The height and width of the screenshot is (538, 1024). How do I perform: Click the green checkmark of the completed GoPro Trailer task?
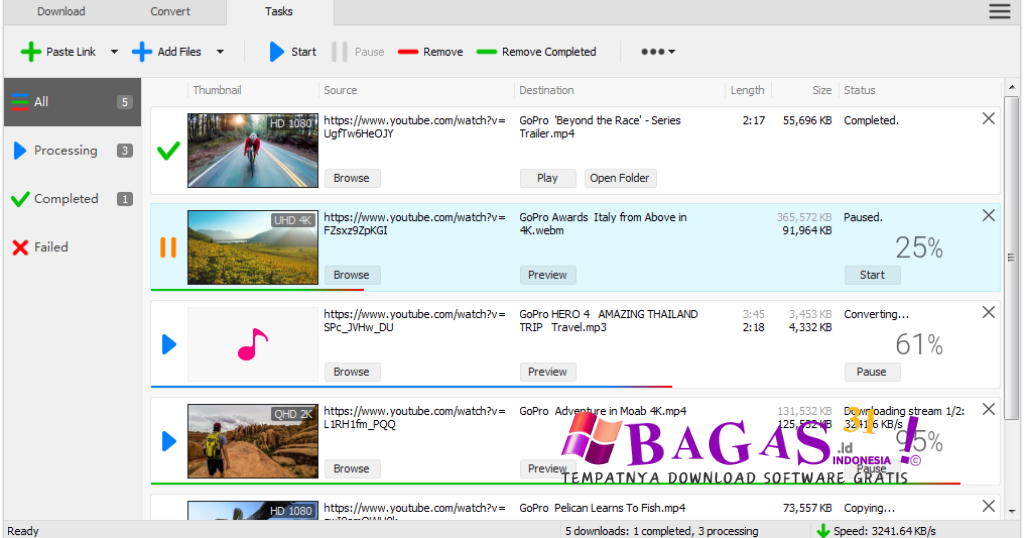[x=168, y=151]
